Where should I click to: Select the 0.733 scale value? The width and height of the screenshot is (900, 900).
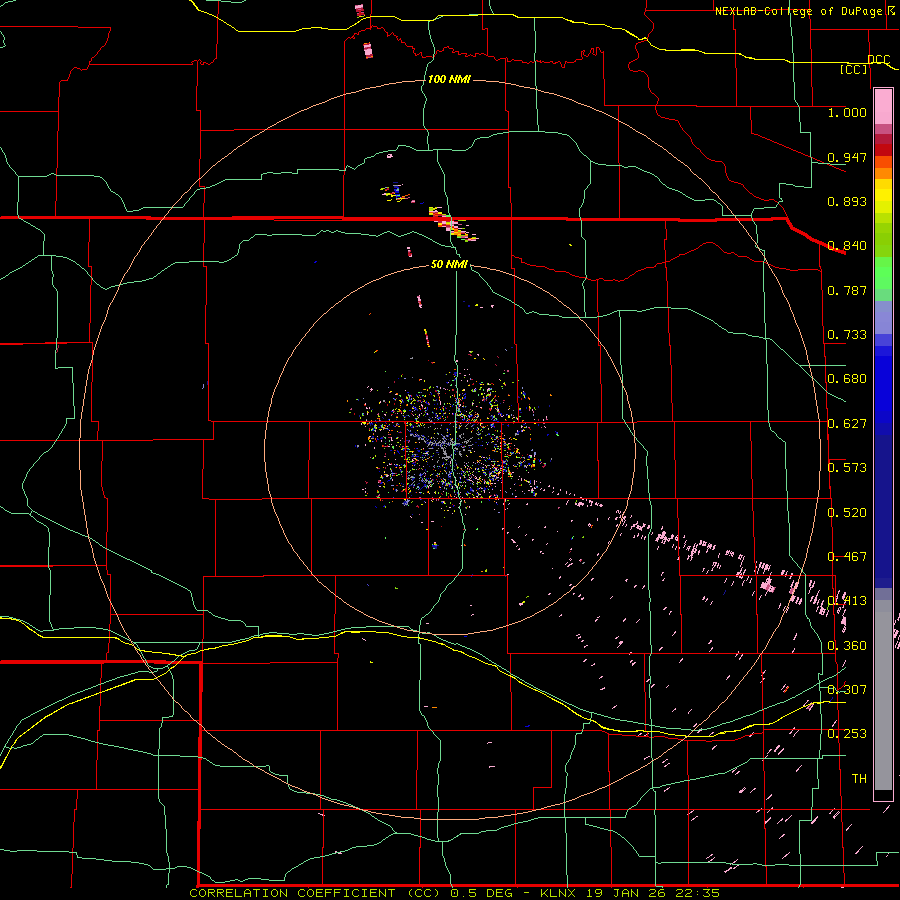847,335
